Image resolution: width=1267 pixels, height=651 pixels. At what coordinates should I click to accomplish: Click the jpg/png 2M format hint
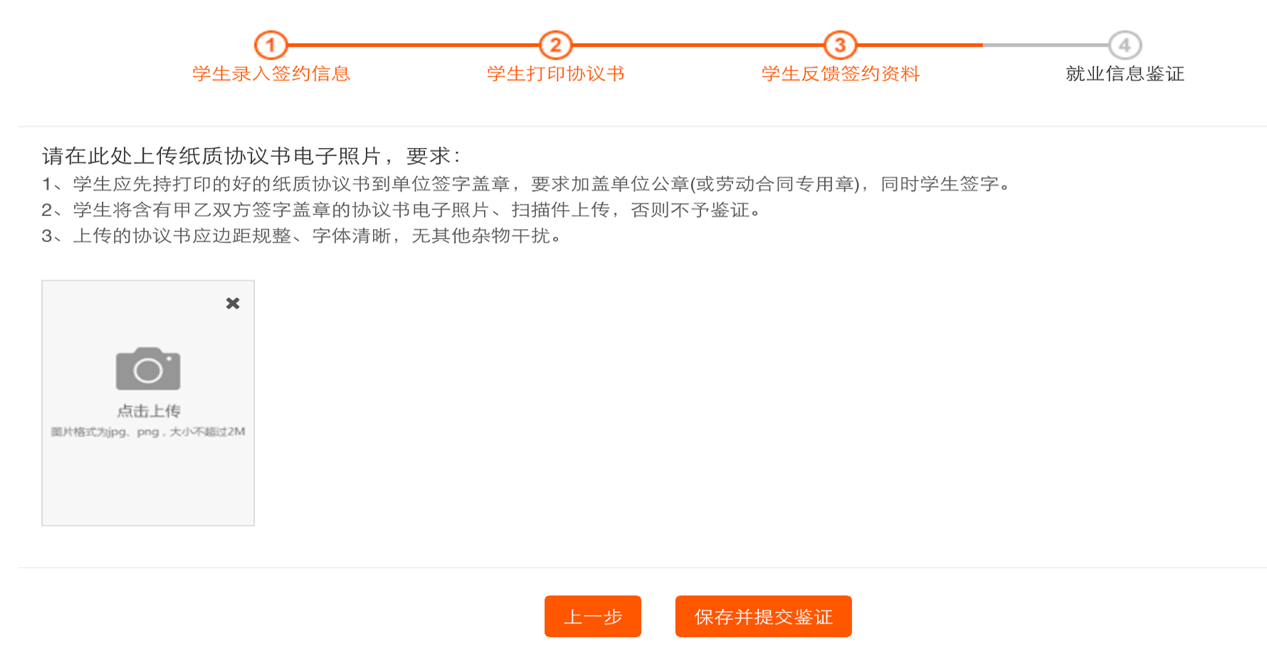(x=148, y=432)
